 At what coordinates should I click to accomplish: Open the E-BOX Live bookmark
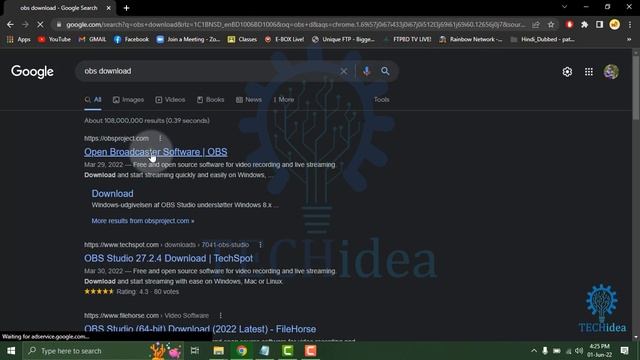284,39
